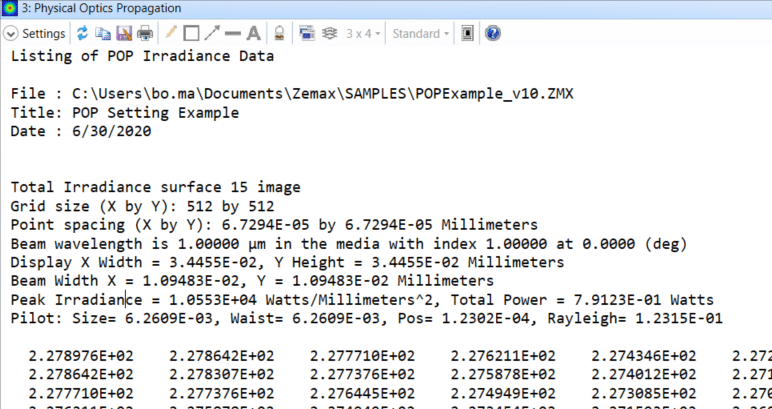The width and height of the screenshot is (772, 409).
Task: Open the help icon
Action: pos(492,33)
